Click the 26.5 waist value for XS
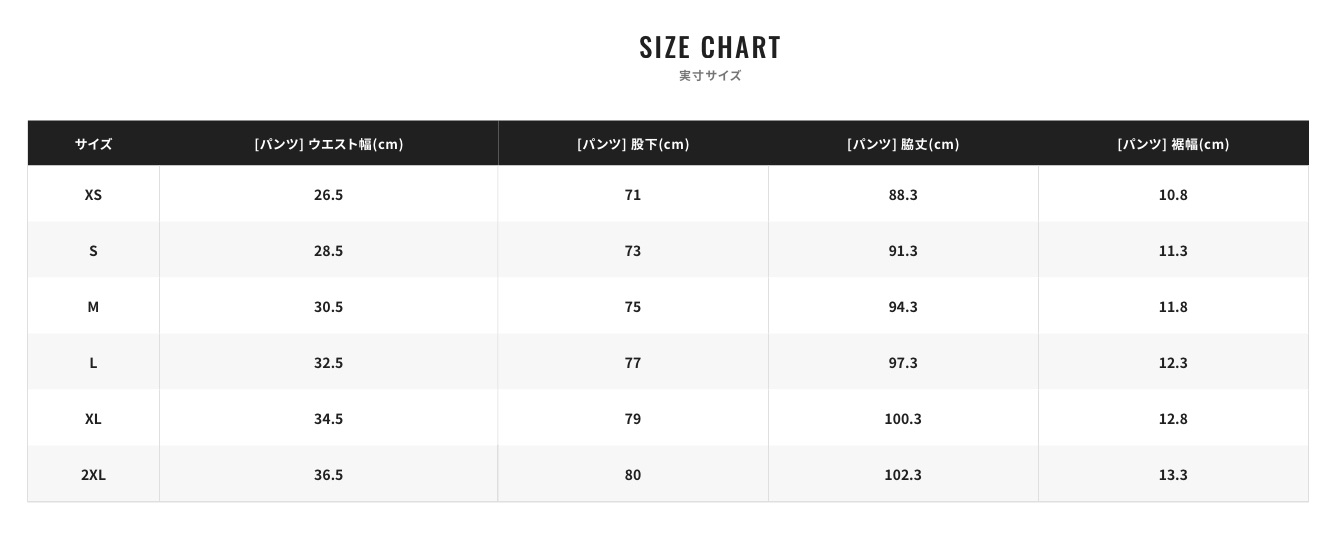Image resolution: width=1337 pixels, height=536 pixels. [328, 195]
